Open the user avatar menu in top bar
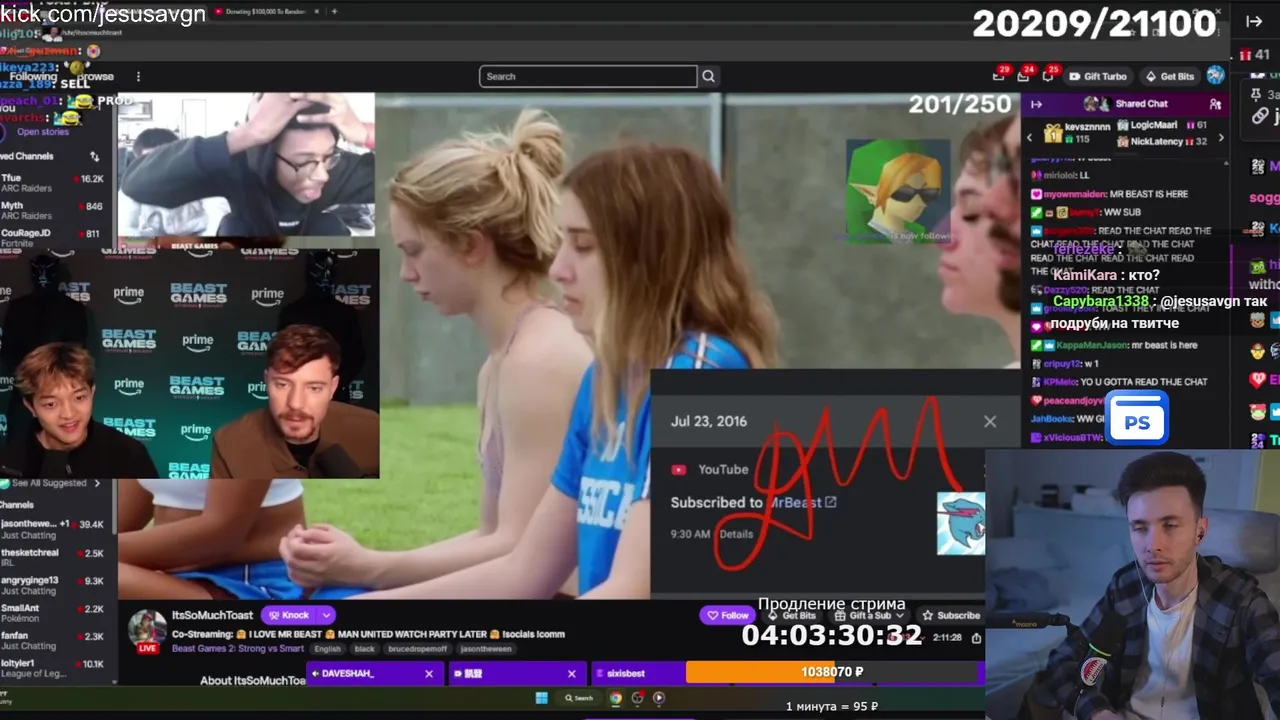This screenshot has height=720, width=1280. pyautogui.click(x=1215, y=75)
